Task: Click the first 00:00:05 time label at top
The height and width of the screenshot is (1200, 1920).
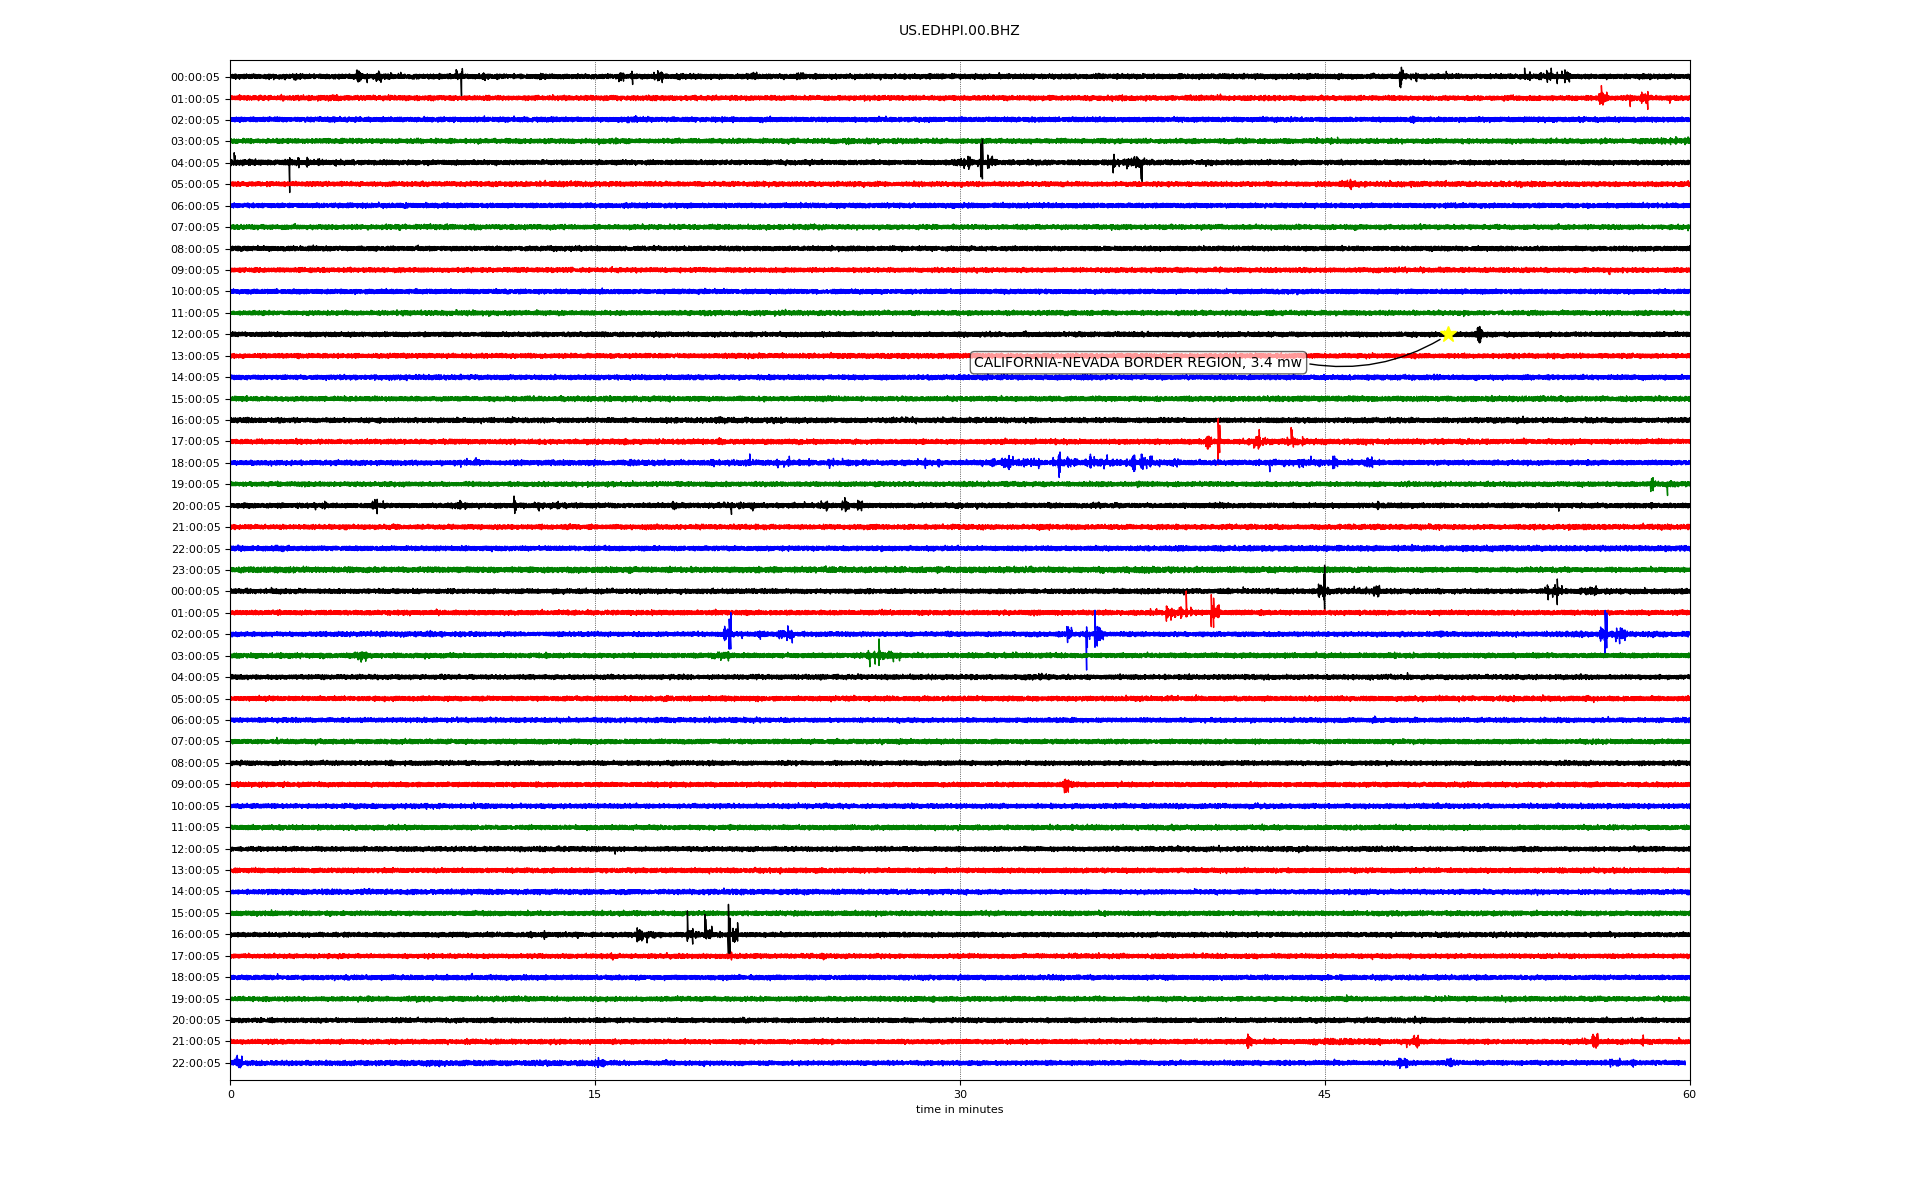Action: pyautogui.click(x=195, y=78)
